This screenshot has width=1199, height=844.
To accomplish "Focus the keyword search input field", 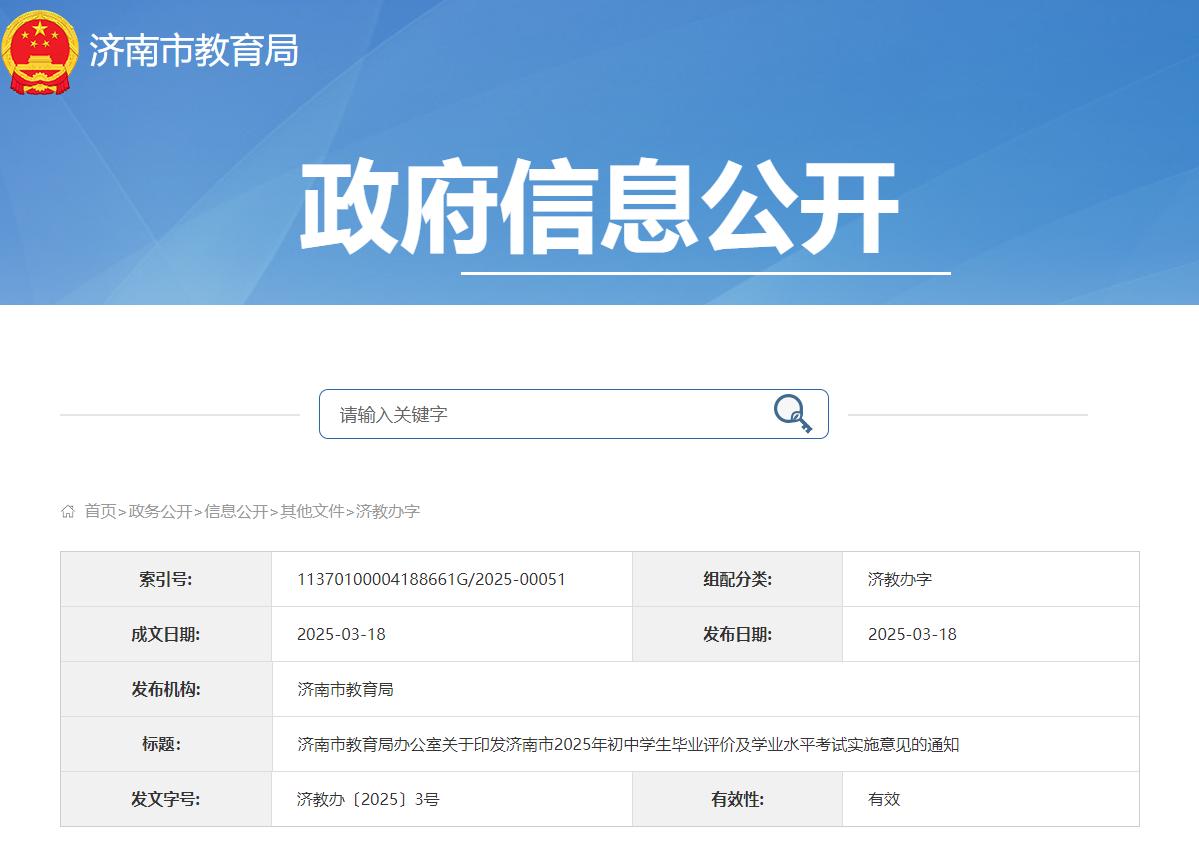I will 574,414.
